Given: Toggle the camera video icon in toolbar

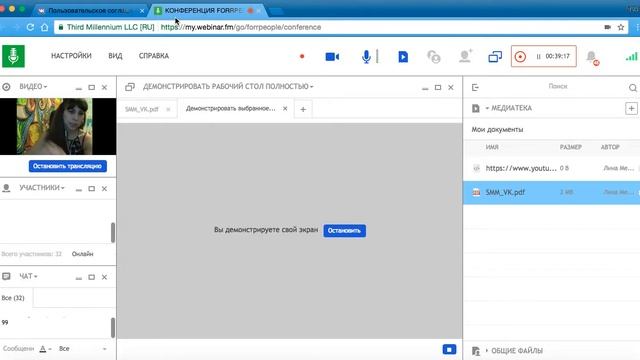Looking at the screenshot, I should pos(332,57).
